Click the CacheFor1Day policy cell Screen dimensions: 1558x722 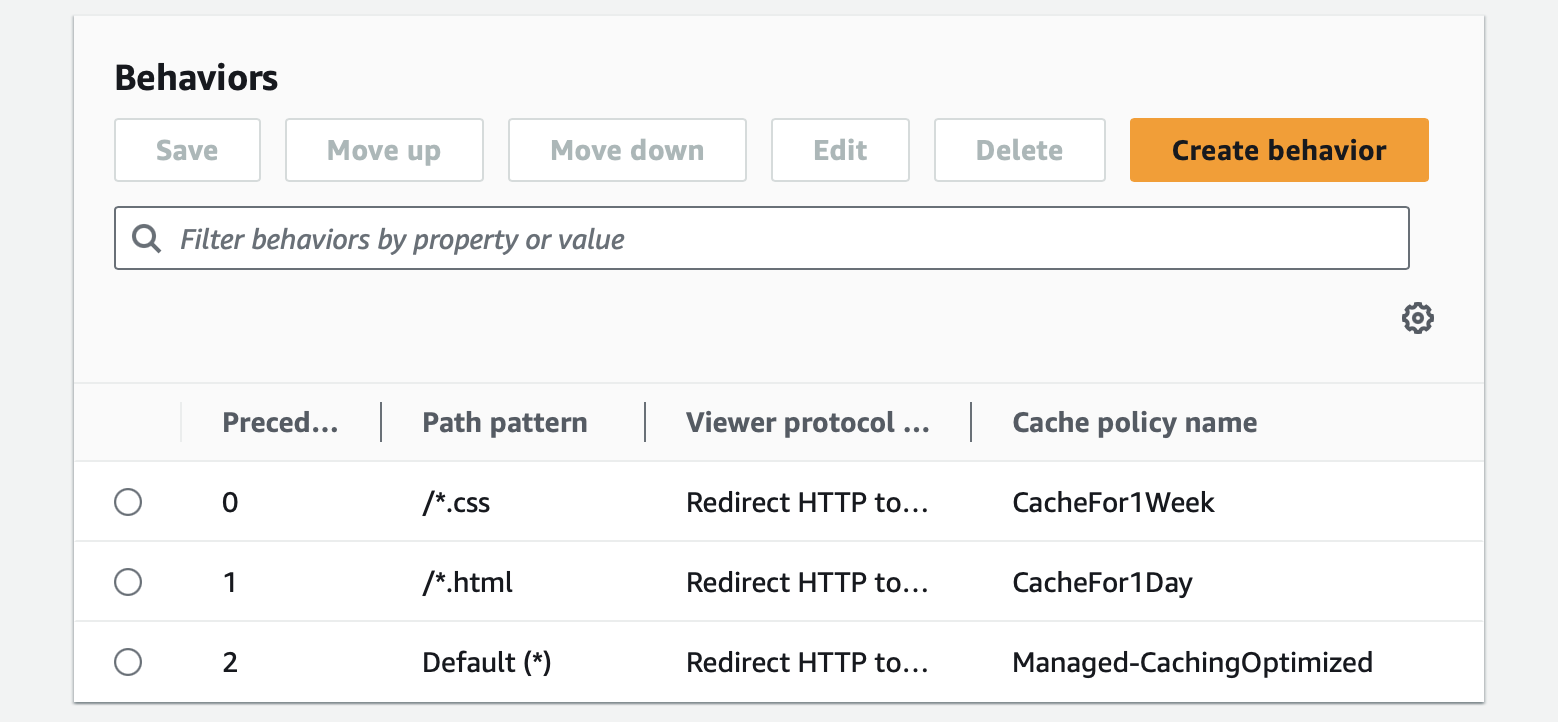(1102, 582)
